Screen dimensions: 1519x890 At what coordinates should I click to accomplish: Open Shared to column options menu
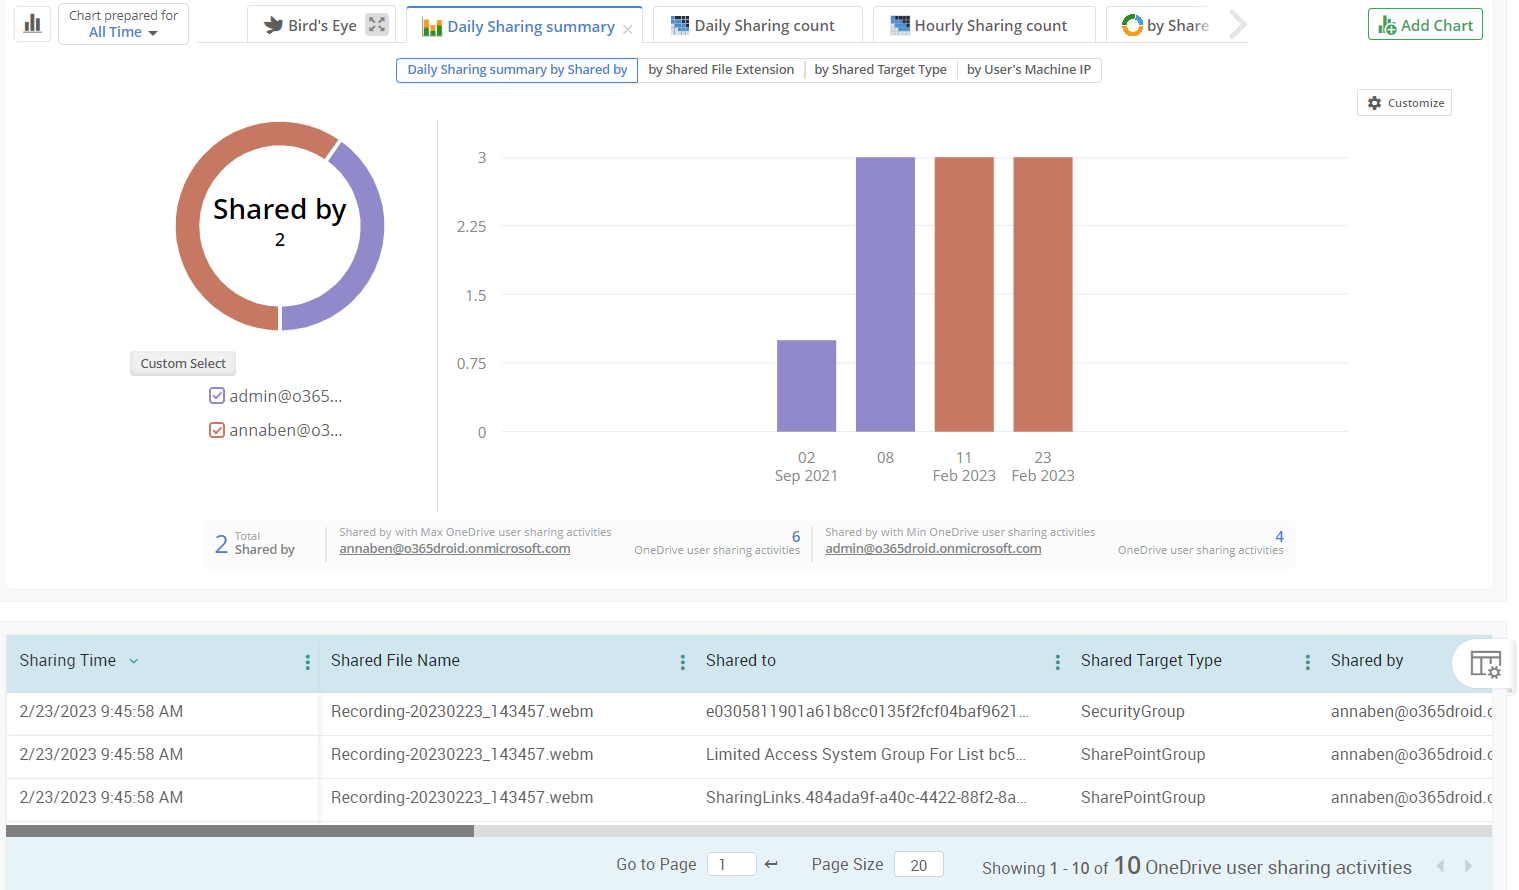(x=1057, y=662)
